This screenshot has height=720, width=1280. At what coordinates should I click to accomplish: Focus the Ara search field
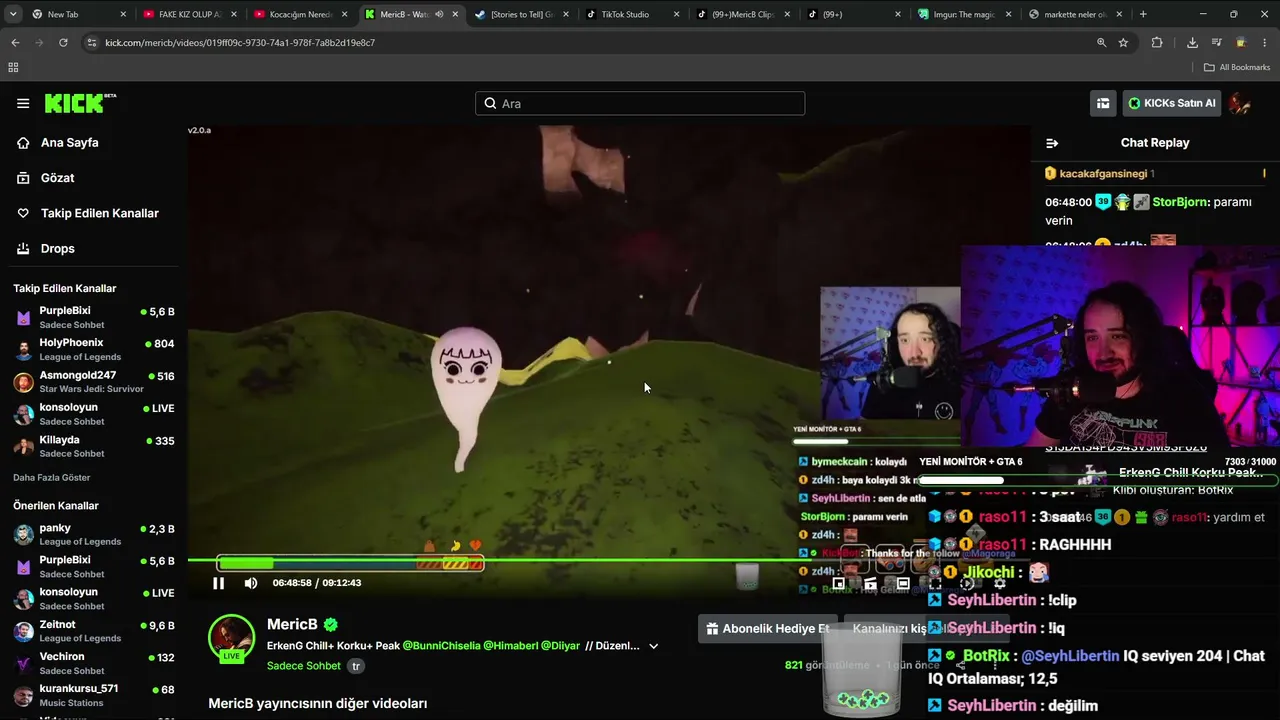(640, 103)
